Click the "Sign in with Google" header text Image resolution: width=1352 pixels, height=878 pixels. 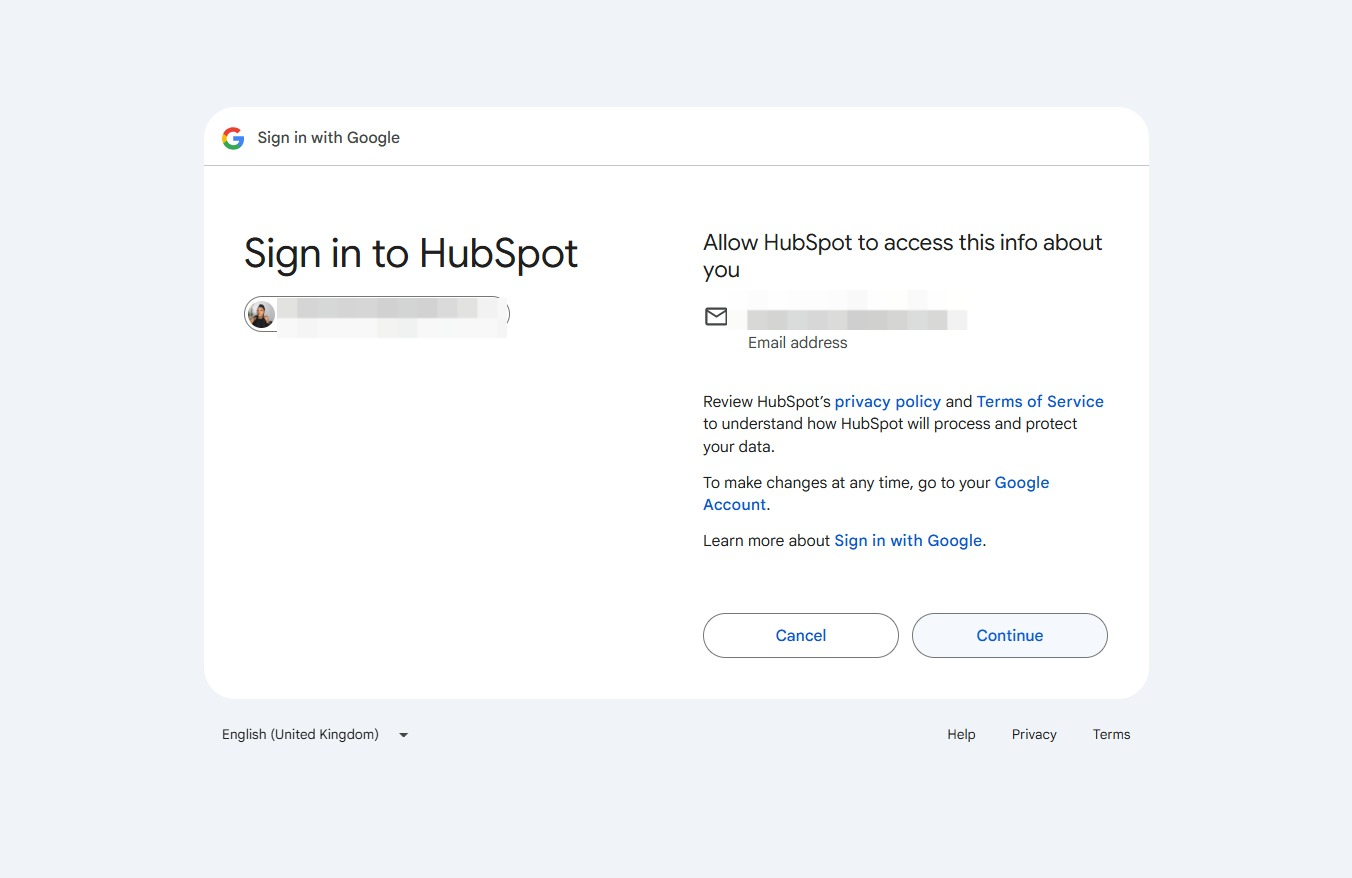point(329,138)
